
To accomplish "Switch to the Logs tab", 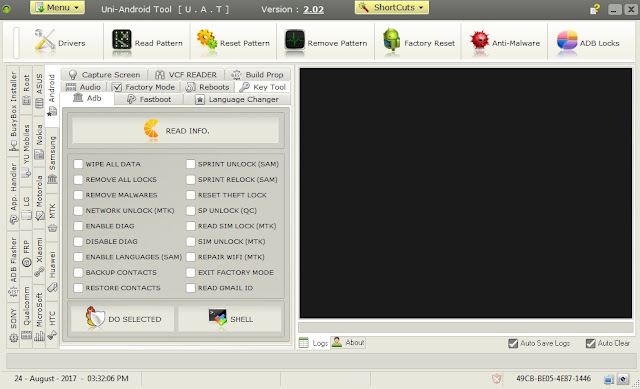I will click(314, 343).
